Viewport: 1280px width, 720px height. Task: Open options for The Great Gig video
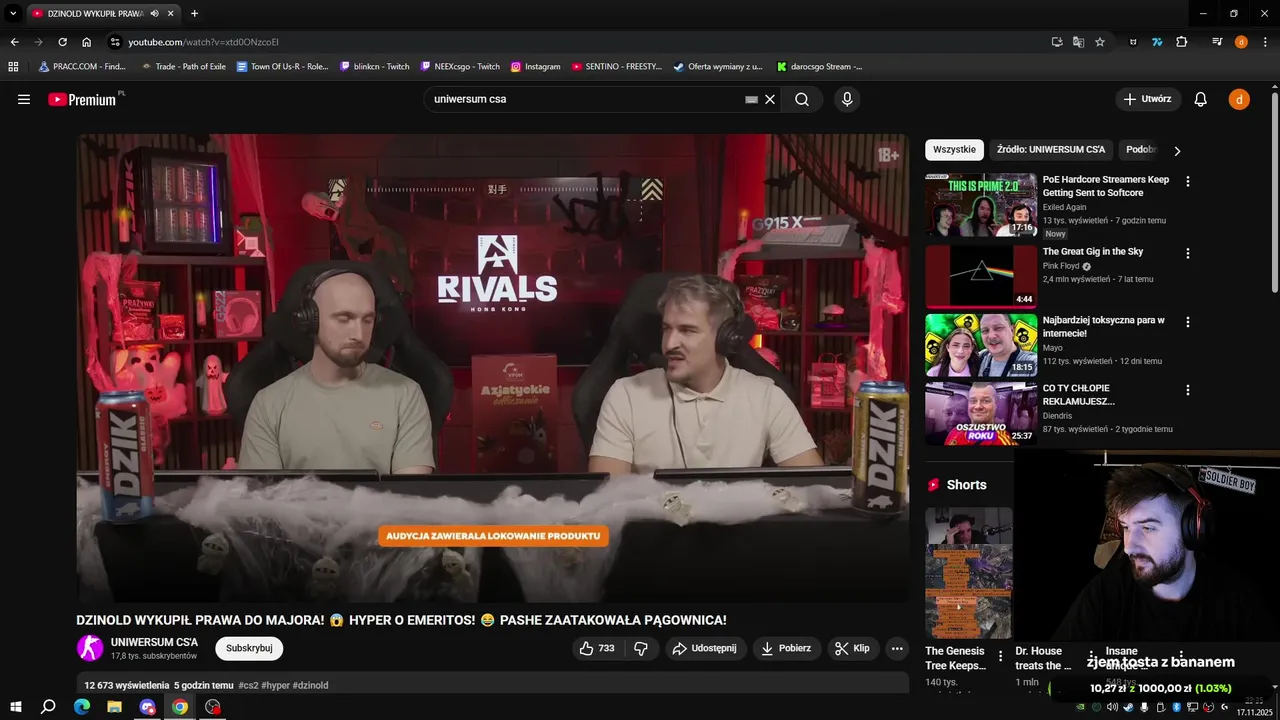click(1188, 254)
